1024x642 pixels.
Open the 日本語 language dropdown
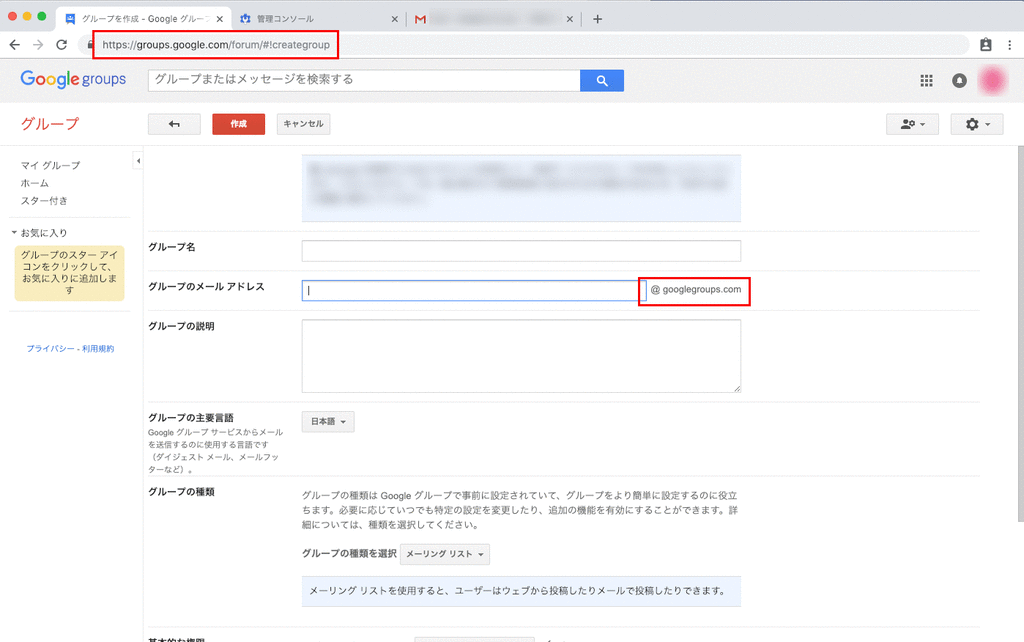click(328, 421)
